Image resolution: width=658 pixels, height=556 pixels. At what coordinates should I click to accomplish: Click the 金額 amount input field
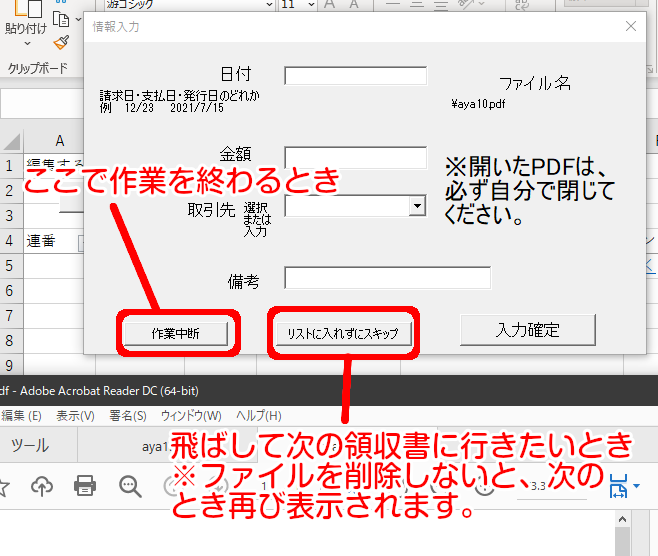355,157
